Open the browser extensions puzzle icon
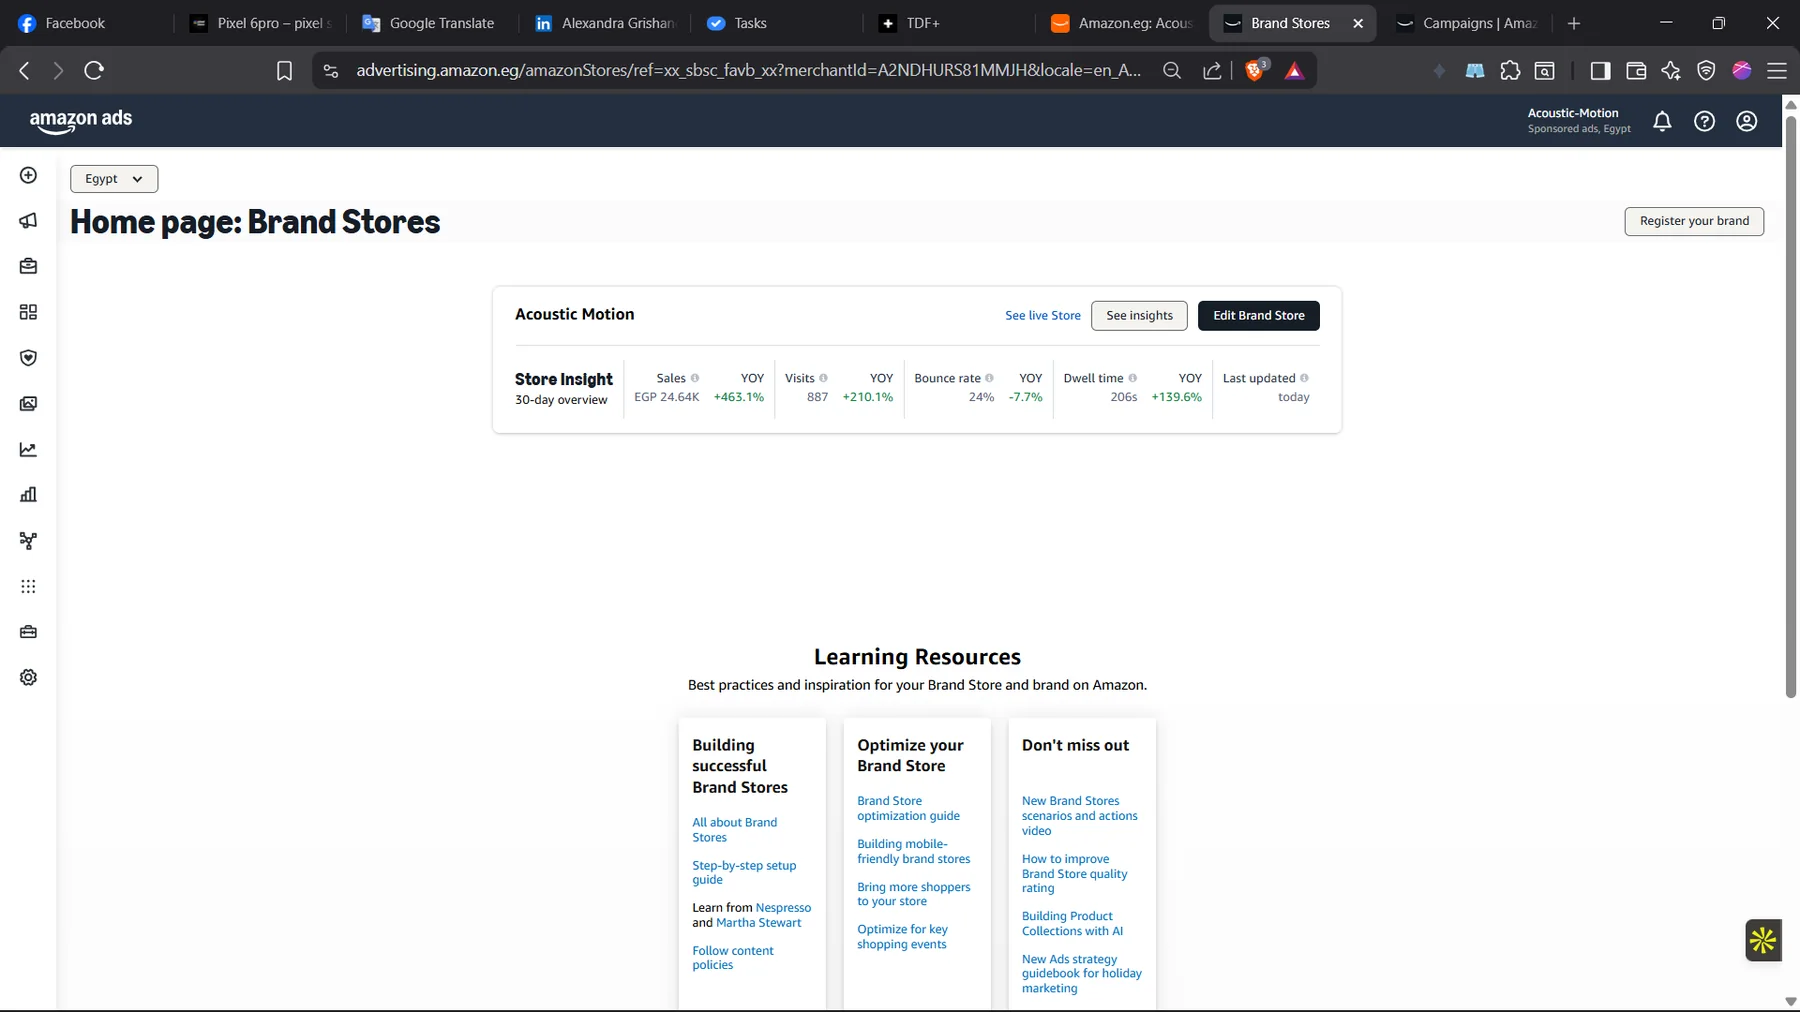This screenshot has height=1012, width=1800. coord(1510,71)
